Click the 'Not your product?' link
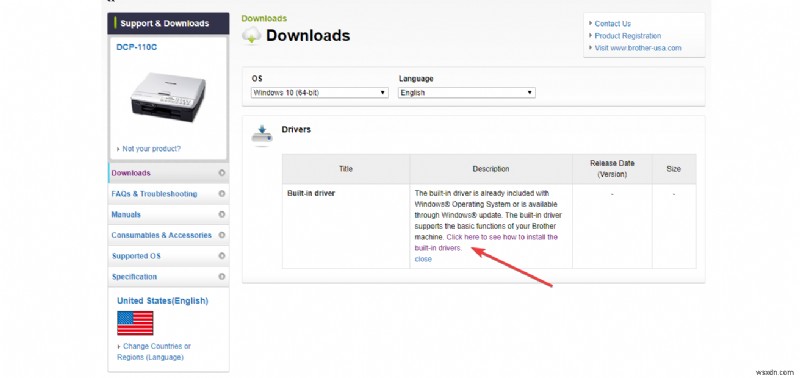Screen dimensions: 800x378 coord(151,149)
